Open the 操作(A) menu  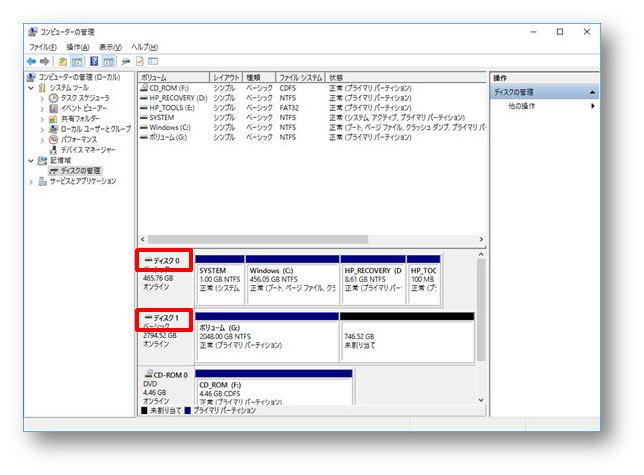click(78, 47)
